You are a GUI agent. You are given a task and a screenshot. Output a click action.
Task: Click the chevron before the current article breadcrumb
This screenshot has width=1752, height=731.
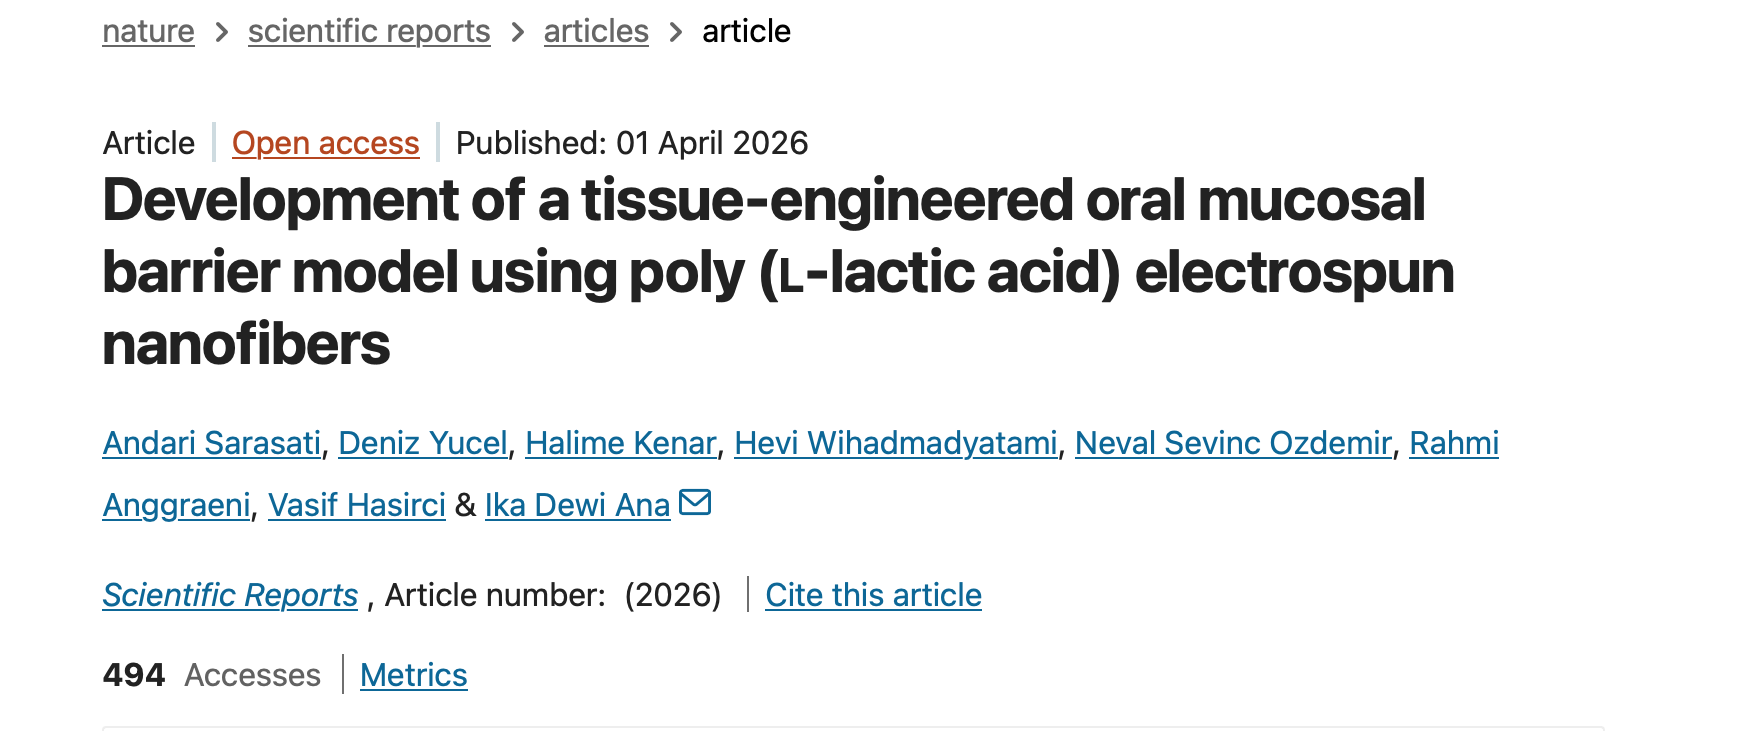676,33
